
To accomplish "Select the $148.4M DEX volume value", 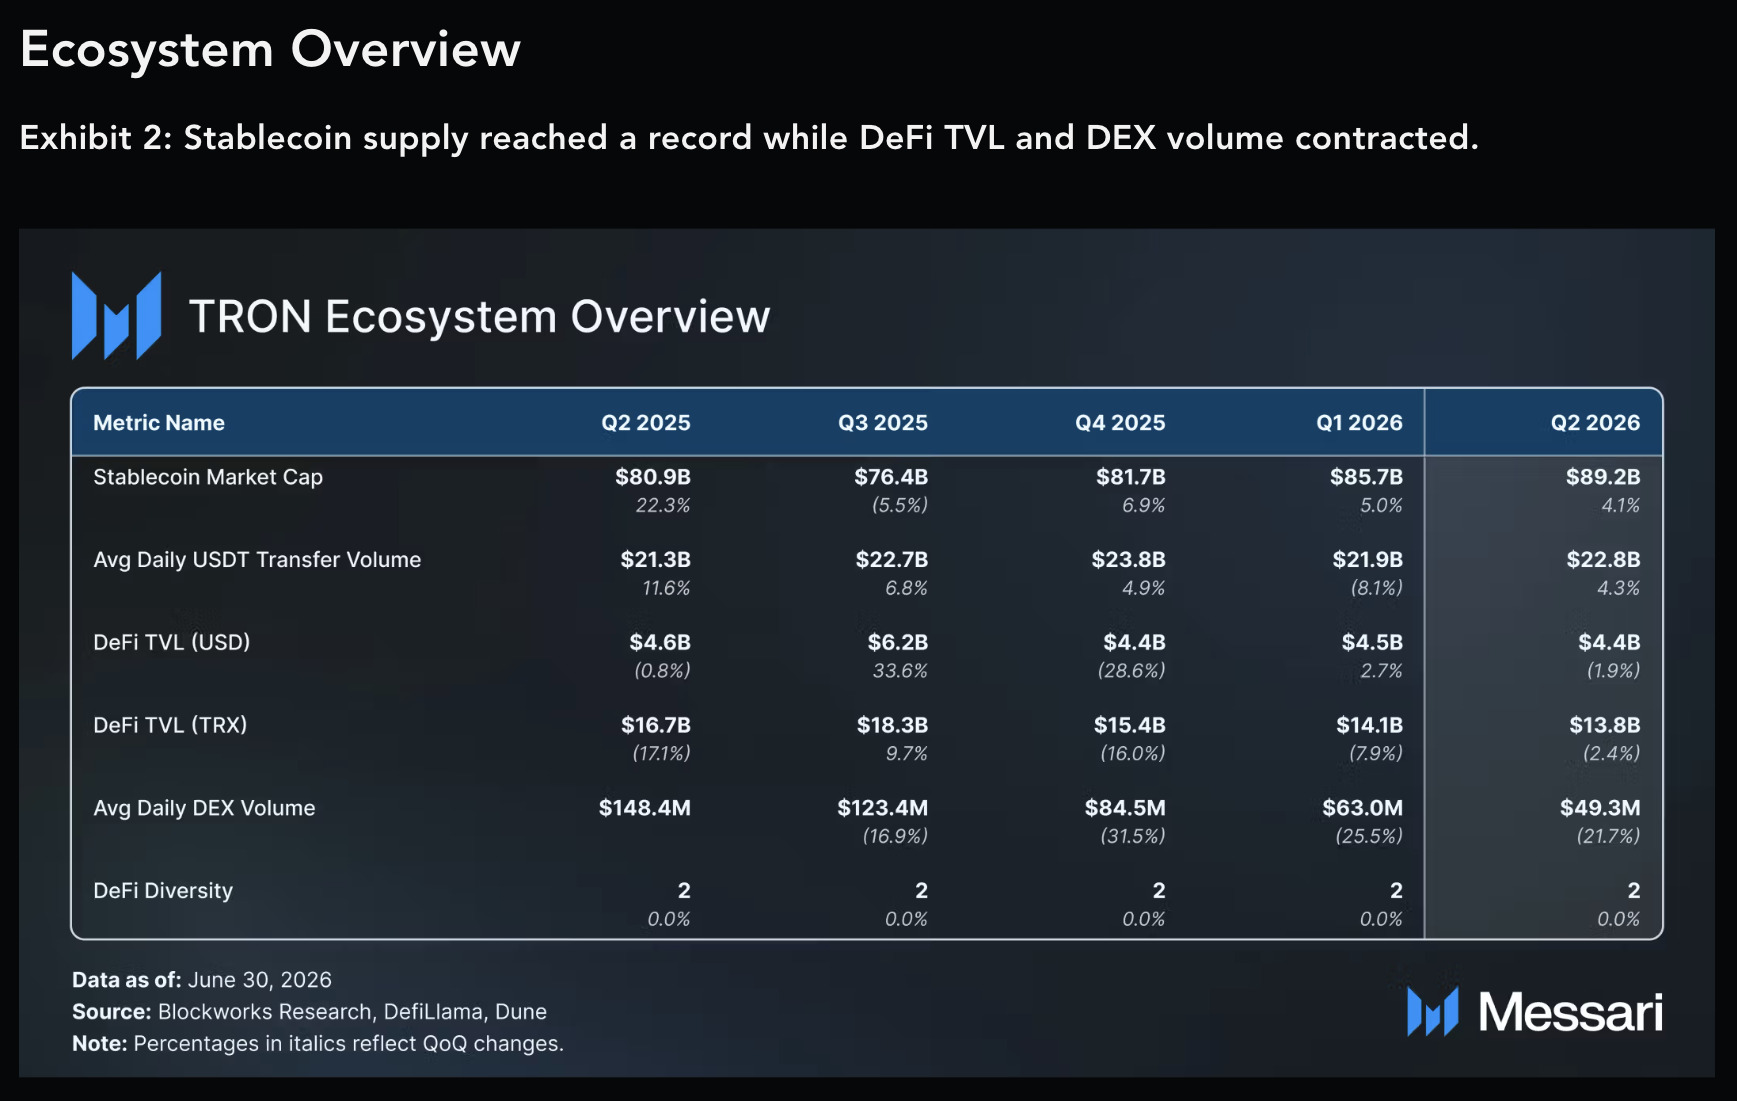I will (x=645, y=808).
